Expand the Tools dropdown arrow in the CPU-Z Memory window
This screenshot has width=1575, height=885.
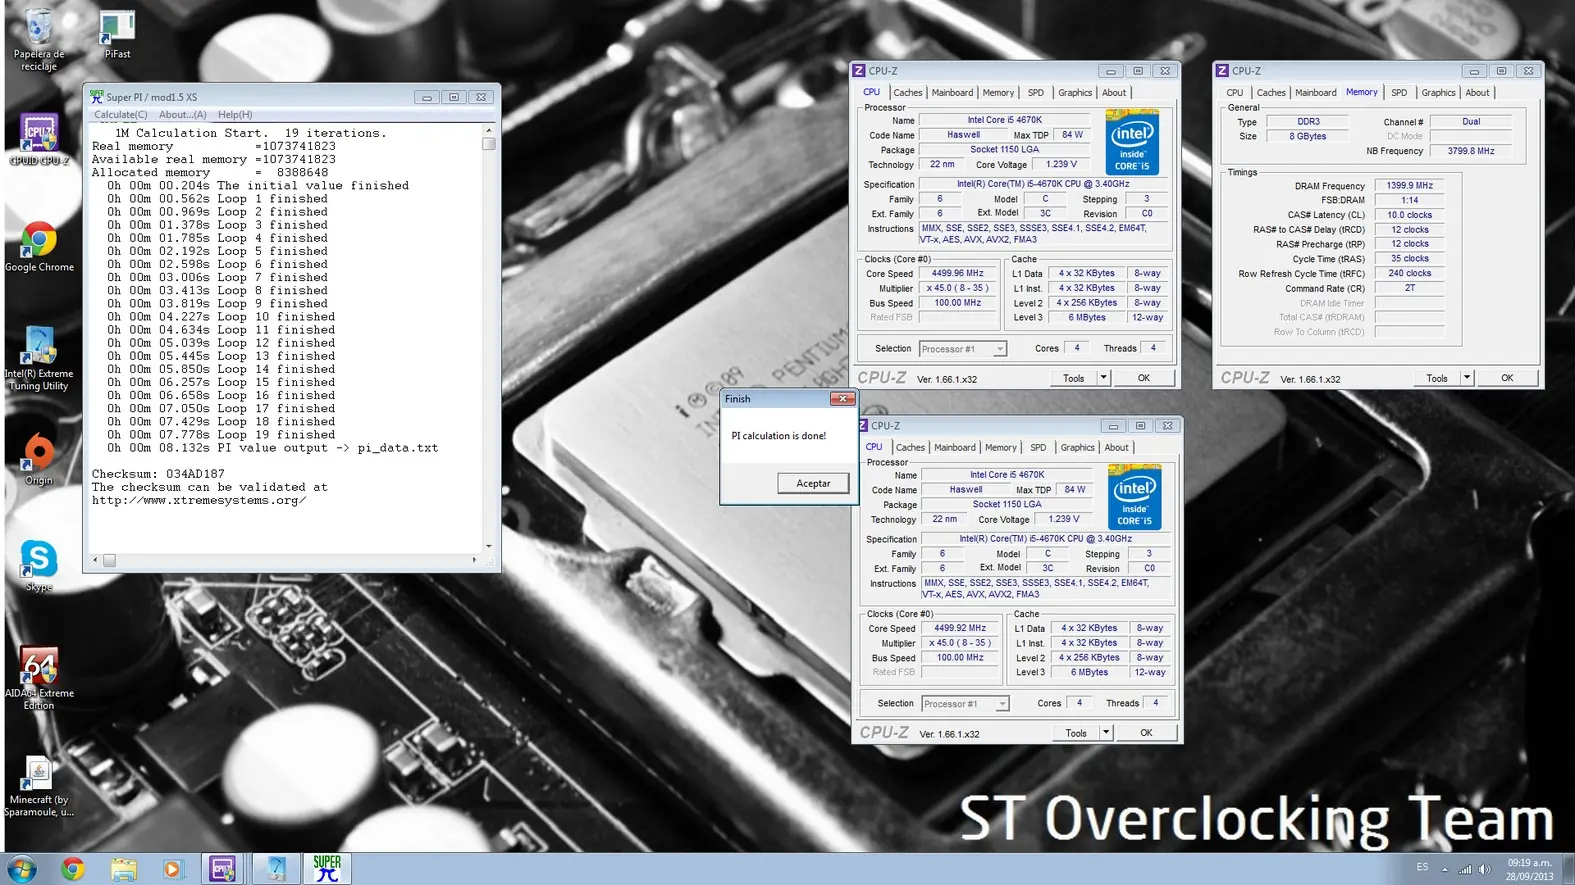pyautogui.click(x=1467, y=378)
